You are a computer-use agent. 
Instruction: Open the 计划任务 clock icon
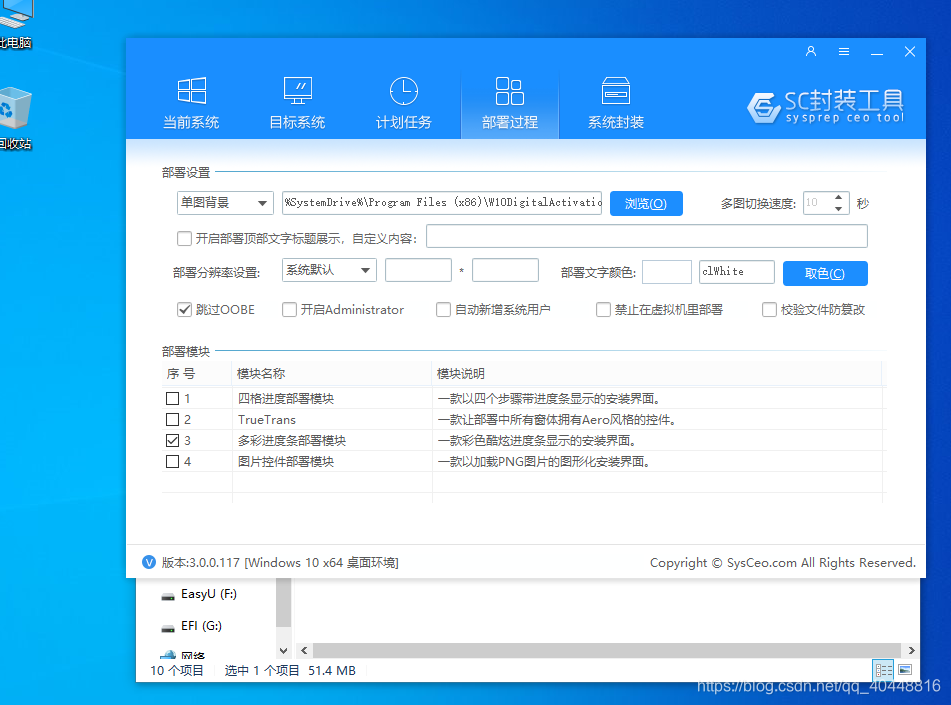click(403, 91)
